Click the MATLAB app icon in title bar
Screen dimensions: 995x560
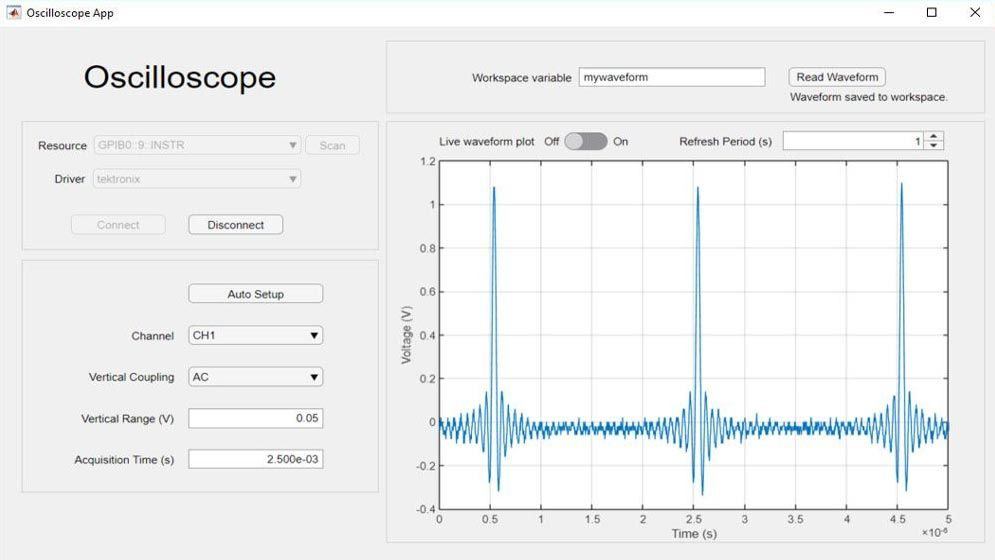point(14,13)
